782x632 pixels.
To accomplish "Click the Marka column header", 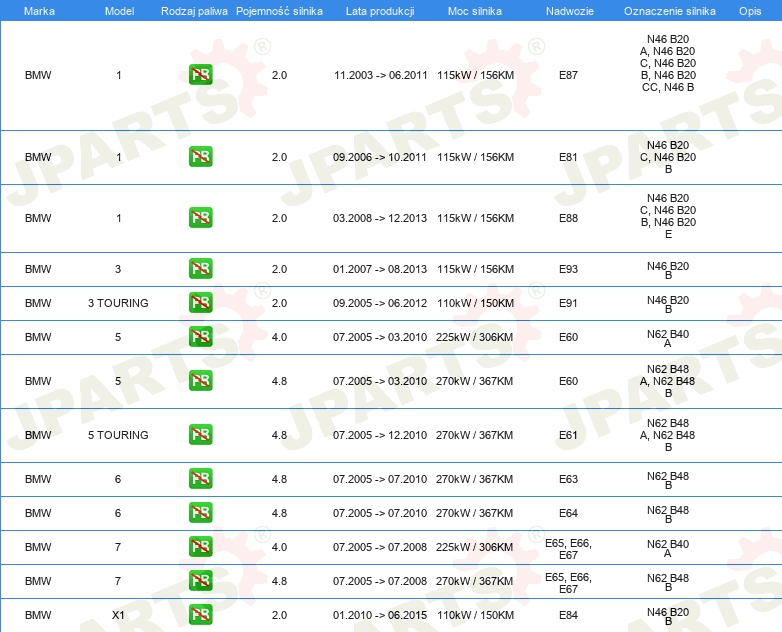I will (39, 11).
